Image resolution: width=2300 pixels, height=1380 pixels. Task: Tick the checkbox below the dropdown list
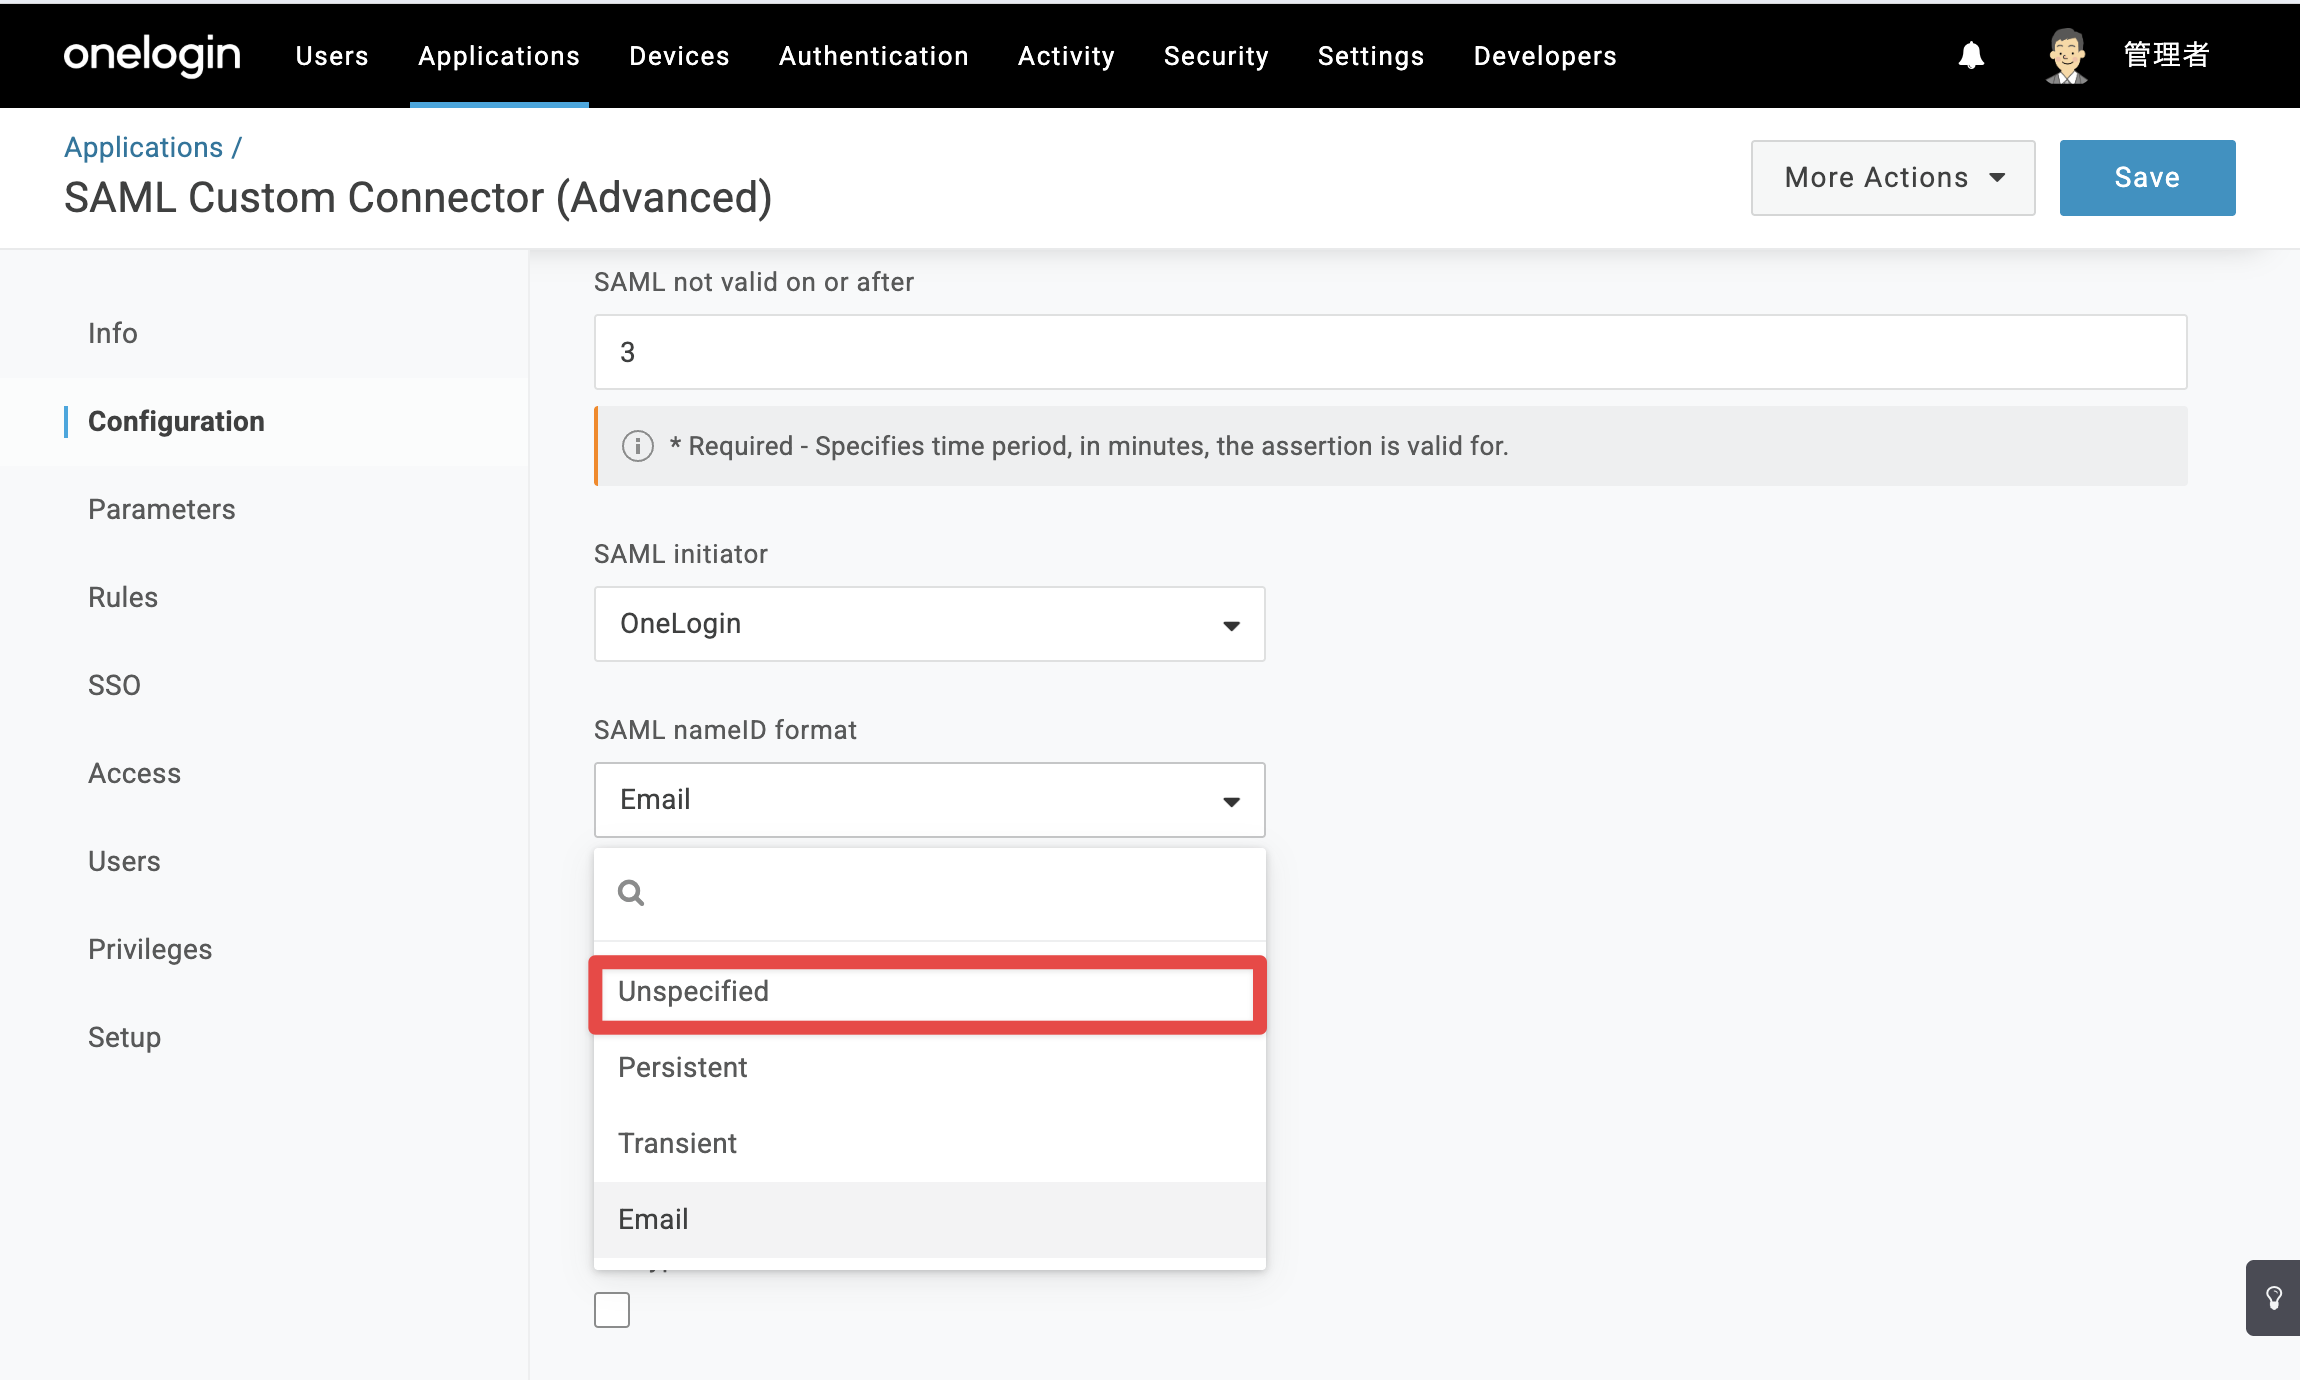(612, 1310)
